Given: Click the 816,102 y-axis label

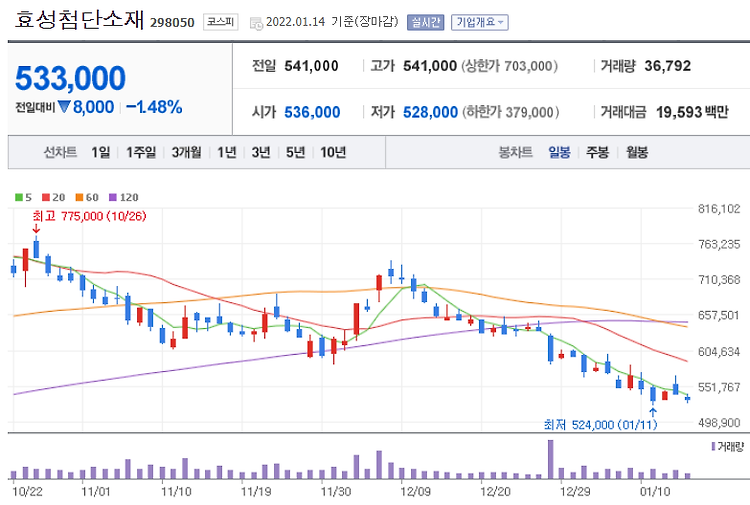Looking at the screenshot, I should pyautogui.click(x=719, y=209).
